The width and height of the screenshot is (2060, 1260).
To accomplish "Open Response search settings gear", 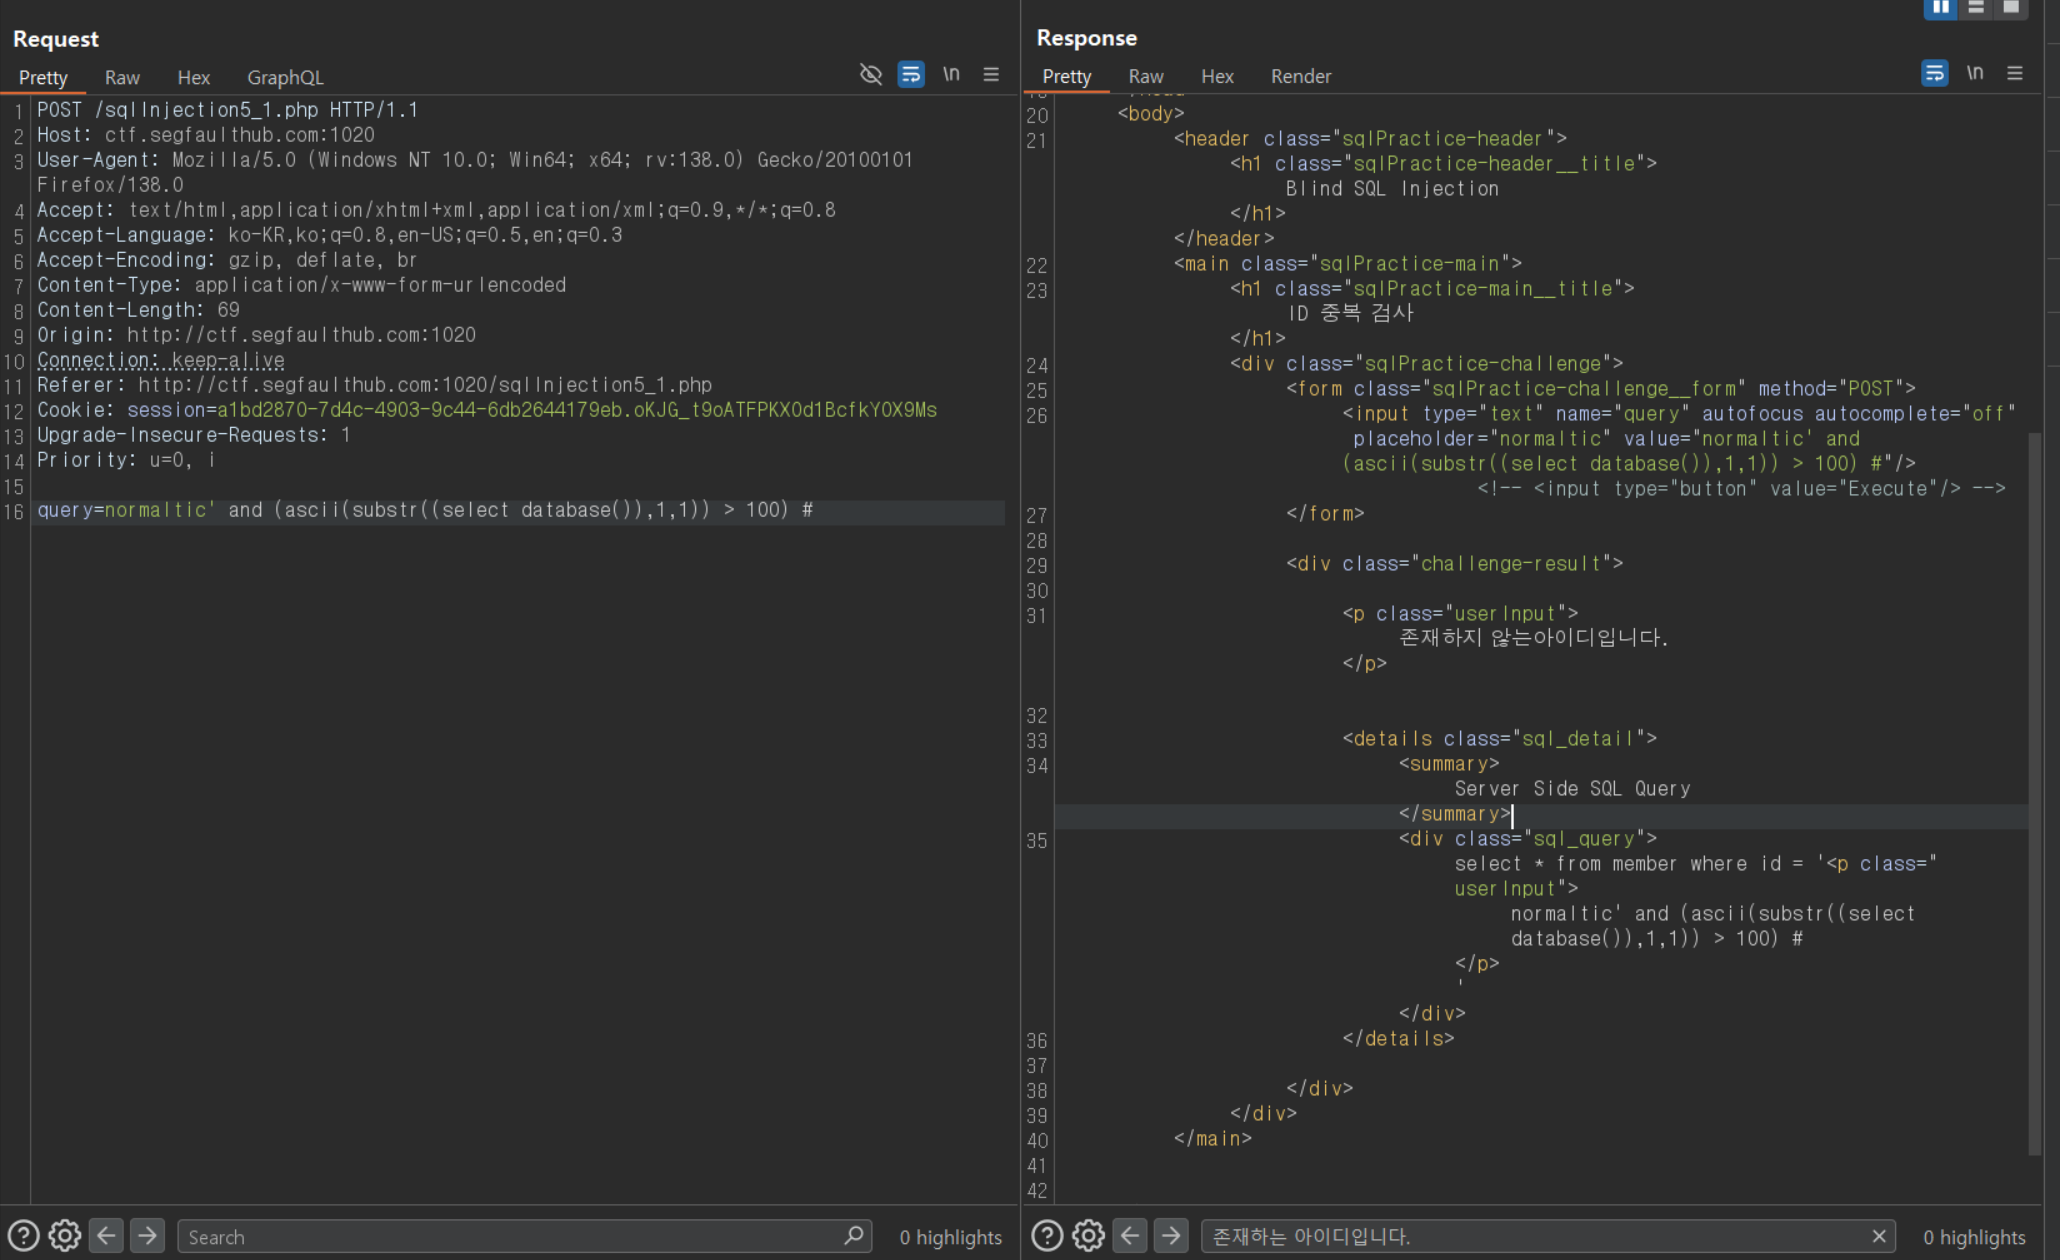I will pyautogui.click(x=1088, y=1236).
